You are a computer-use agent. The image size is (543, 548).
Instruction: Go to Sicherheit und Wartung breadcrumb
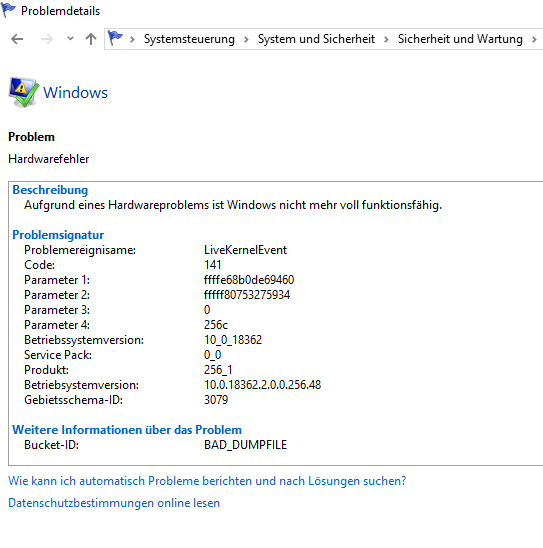click(x=460, y=39)
